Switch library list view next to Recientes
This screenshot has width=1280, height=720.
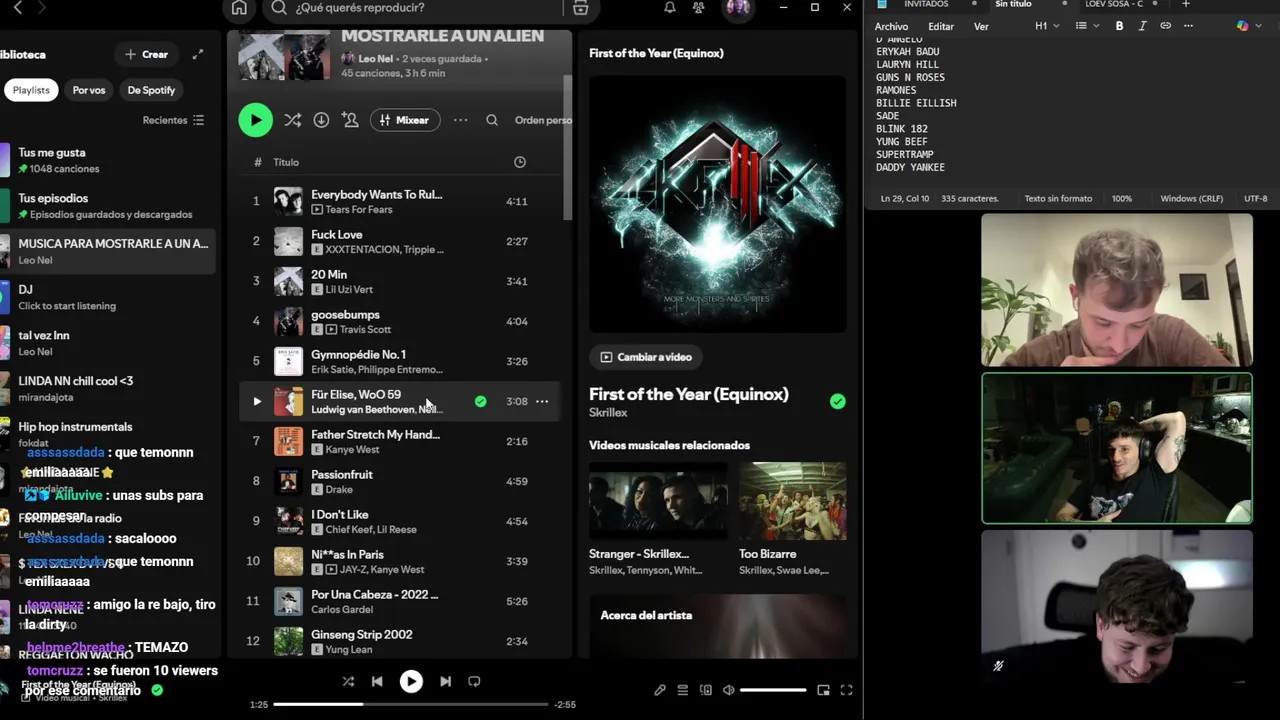click(198, 120)
